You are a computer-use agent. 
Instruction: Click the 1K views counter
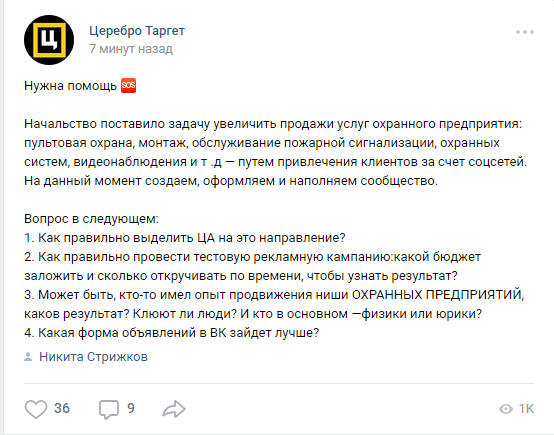526,408
